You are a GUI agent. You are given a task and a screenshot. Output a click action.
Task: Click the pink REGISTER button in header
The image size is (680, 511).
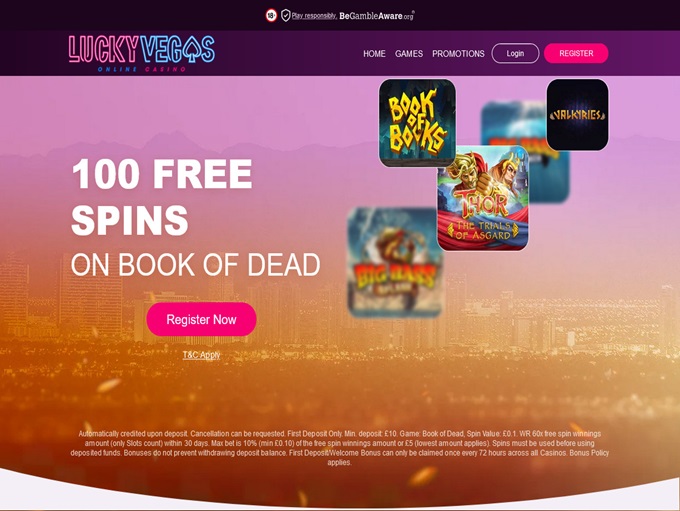(576, 53)
